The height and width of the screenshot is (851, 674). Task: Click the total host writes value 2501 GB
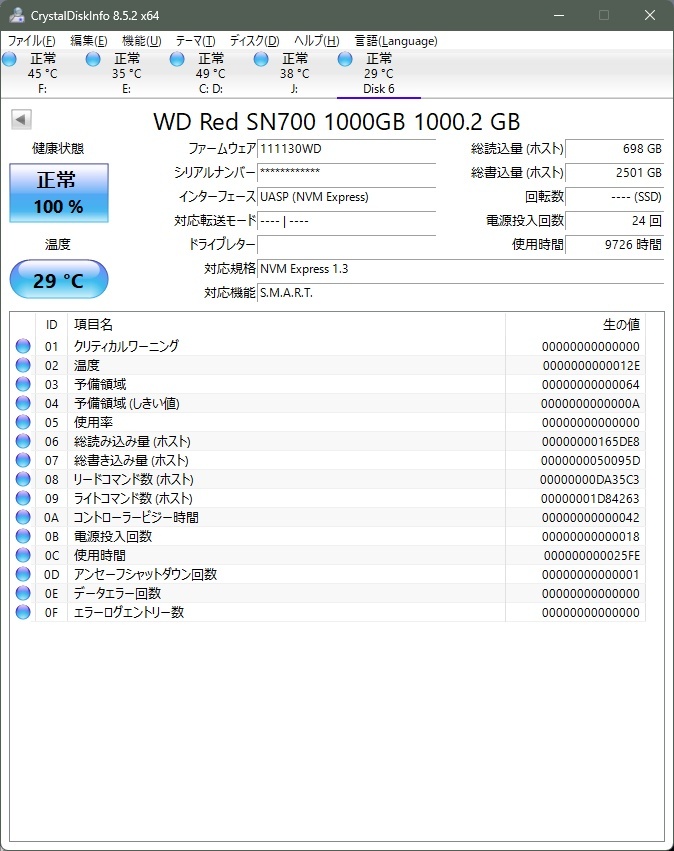(x=614, y=173)
